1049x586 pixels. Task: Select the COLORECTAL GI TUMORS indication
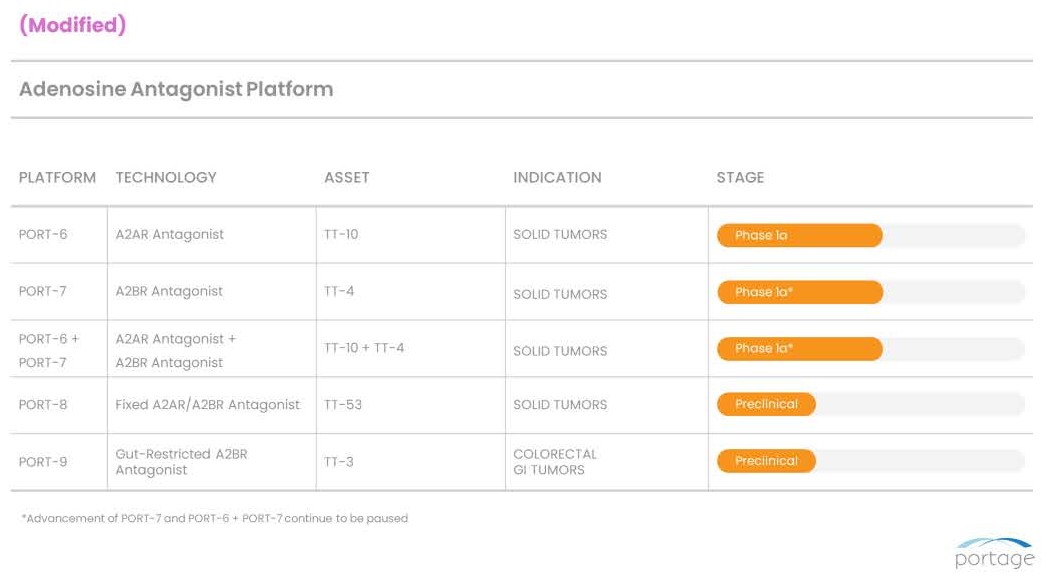click(x=555, y=462)
